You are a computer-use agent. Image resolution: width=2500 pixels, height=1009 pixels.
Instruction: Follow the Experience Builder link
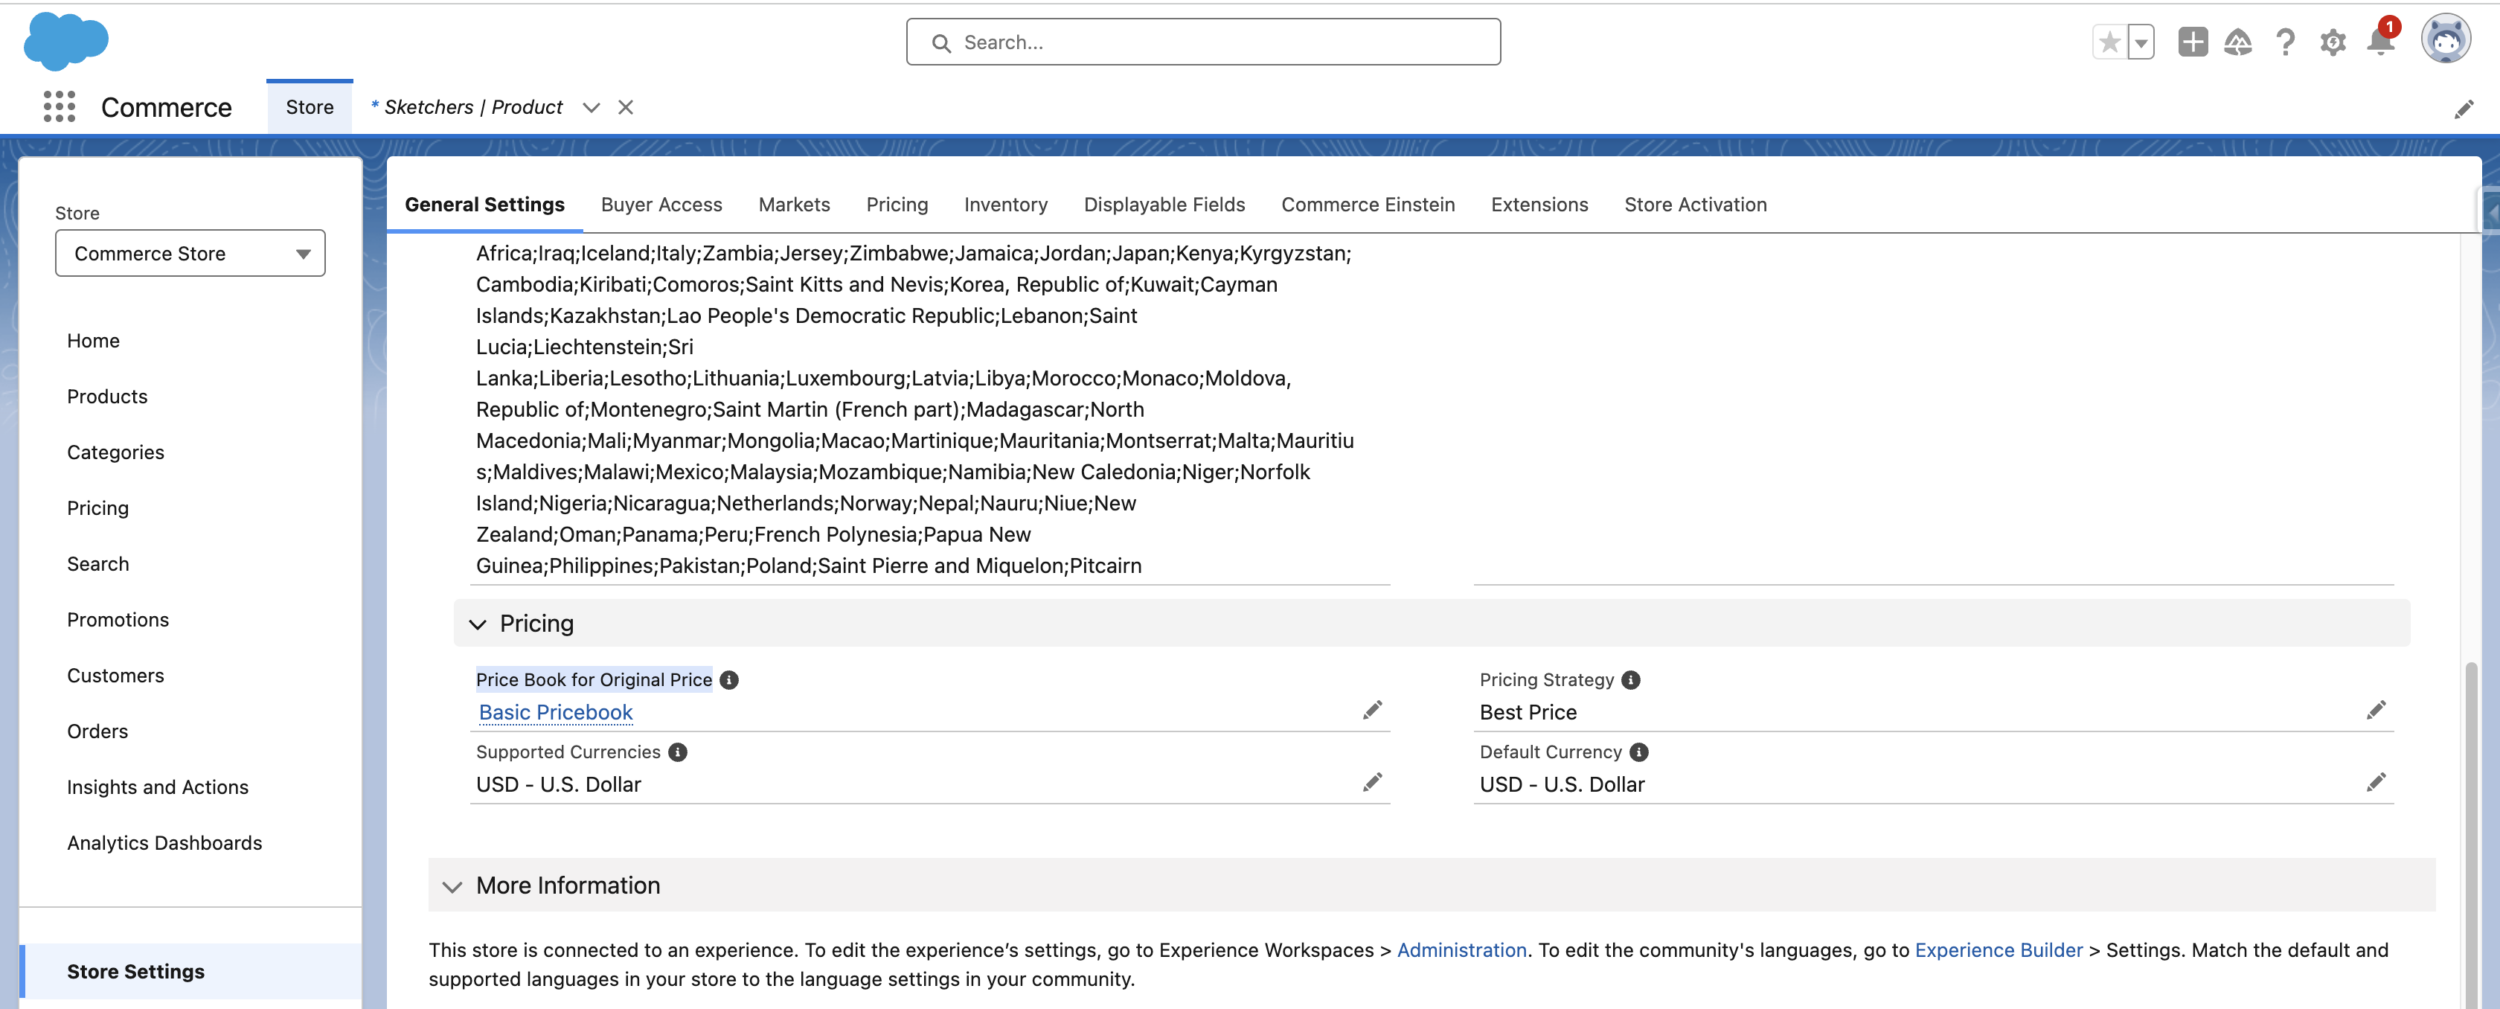[x=1998, y=950]
